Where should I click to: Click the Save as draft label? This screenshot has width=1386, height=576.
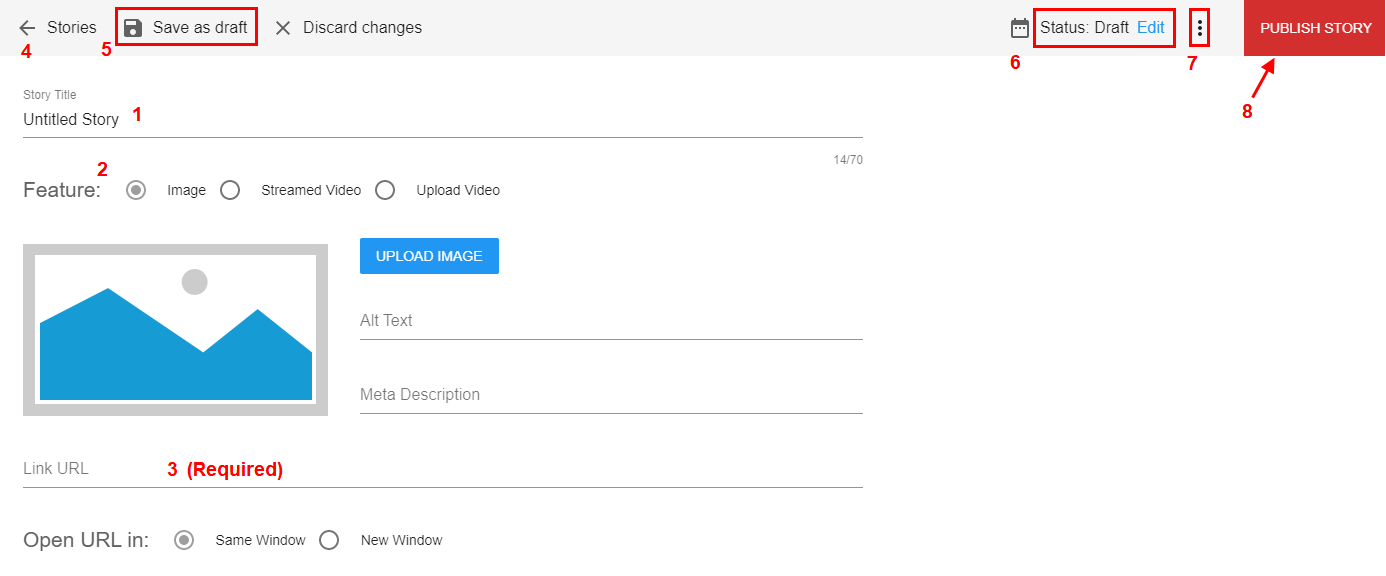coord(200,28)
